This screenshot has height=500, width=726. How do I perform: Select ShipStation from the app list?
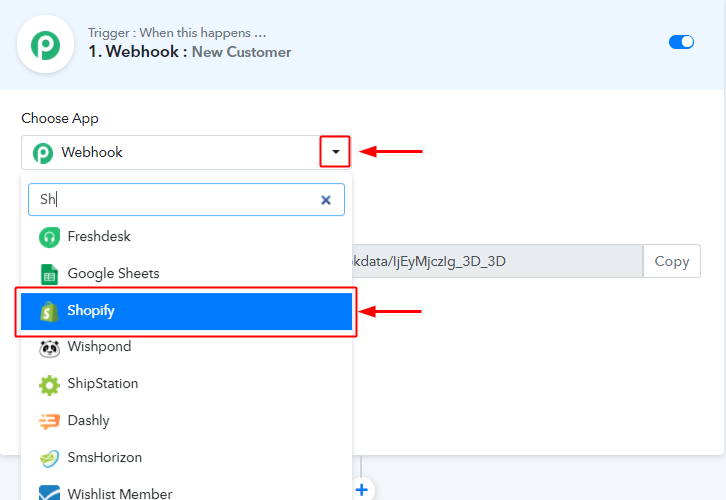pyautogui.click(x=186, y=384)
